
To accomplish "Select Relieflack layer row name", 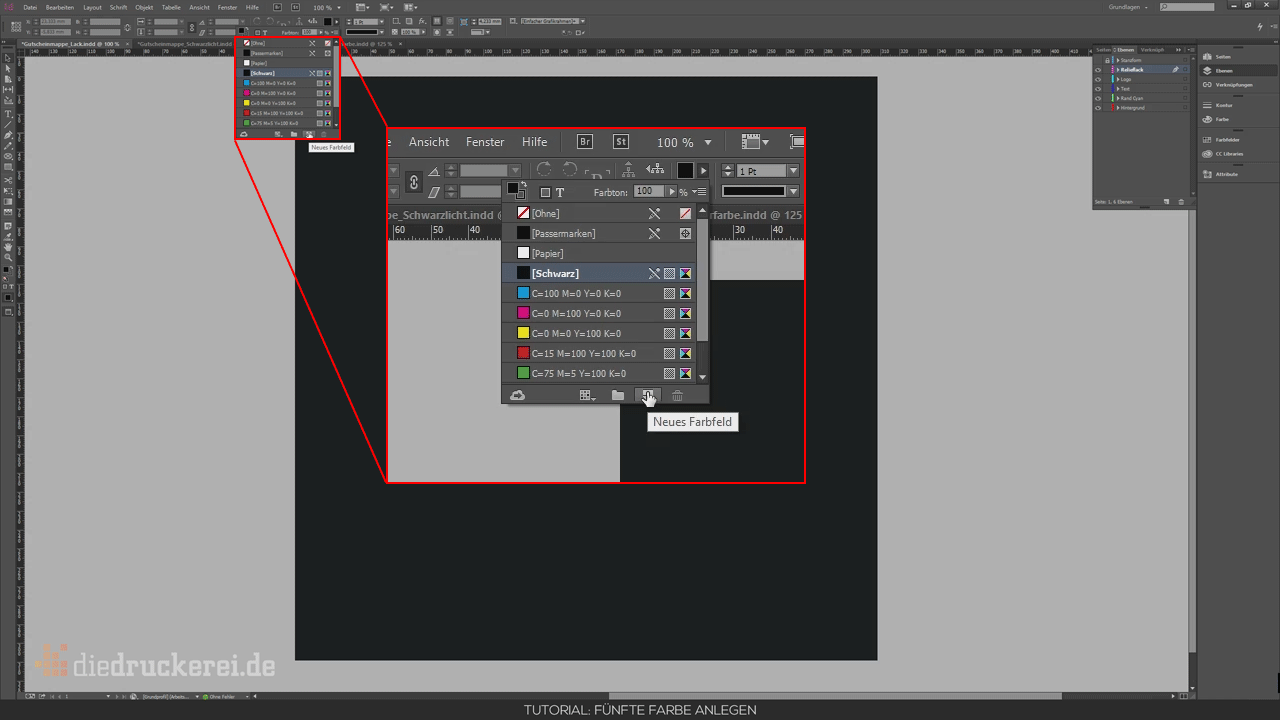I will [1132, 70].
